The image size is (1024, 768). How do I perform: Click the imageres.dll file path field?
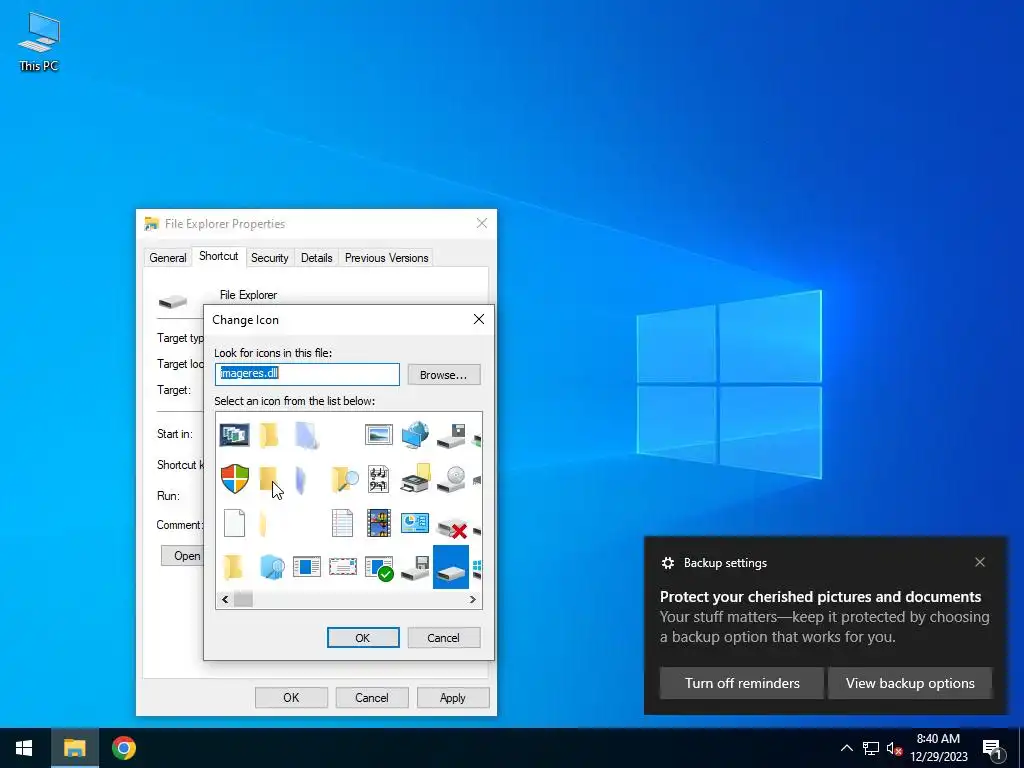307,374
